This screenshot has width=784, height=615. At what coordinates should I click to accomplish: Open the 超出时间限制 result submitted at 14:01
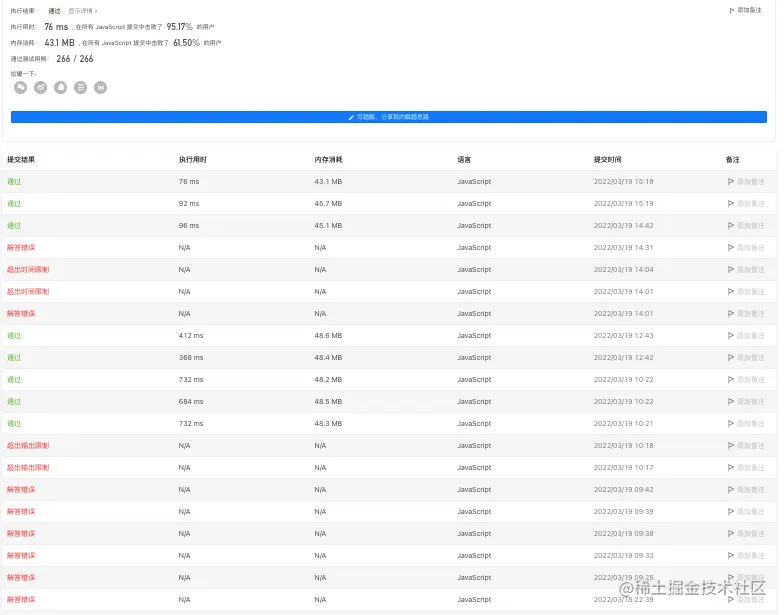[28, 292]
